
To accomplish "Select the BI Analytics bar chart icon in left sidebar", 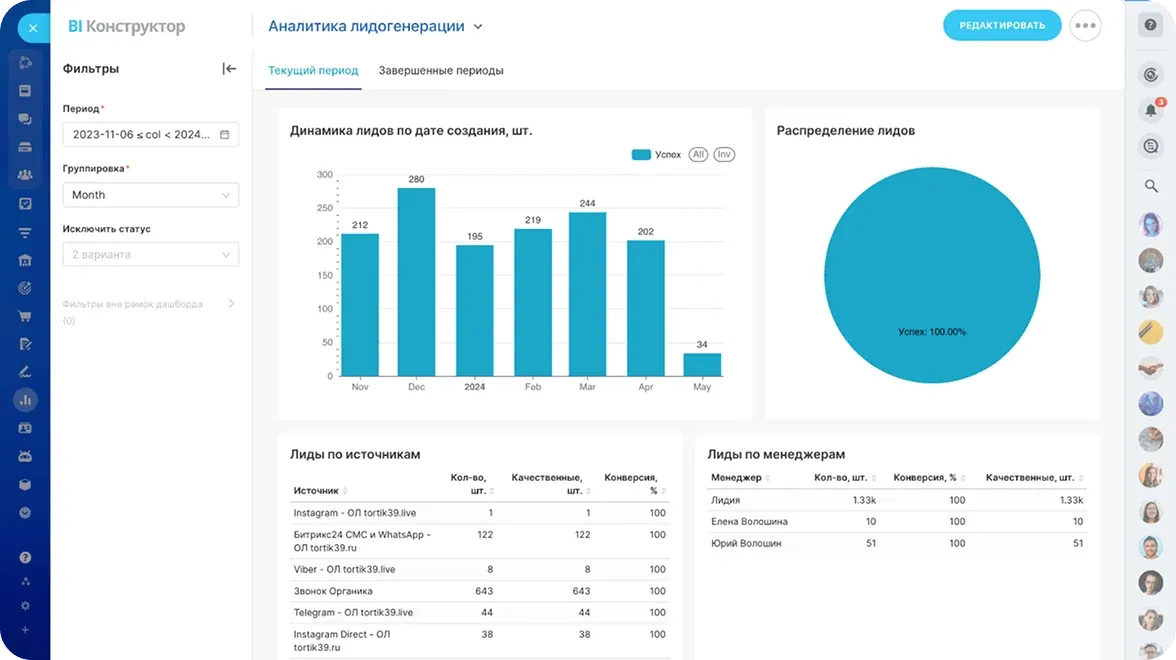I will (26, 399).
